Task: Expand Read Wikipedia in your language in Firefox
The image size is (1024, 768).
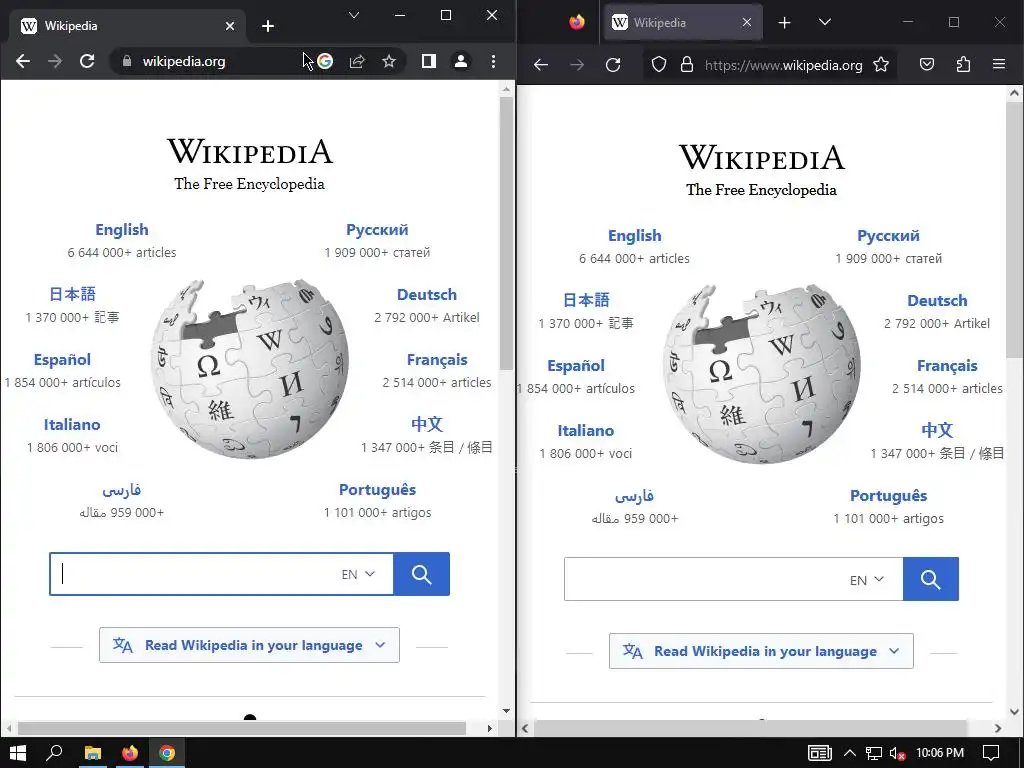Action: [761, 651]
